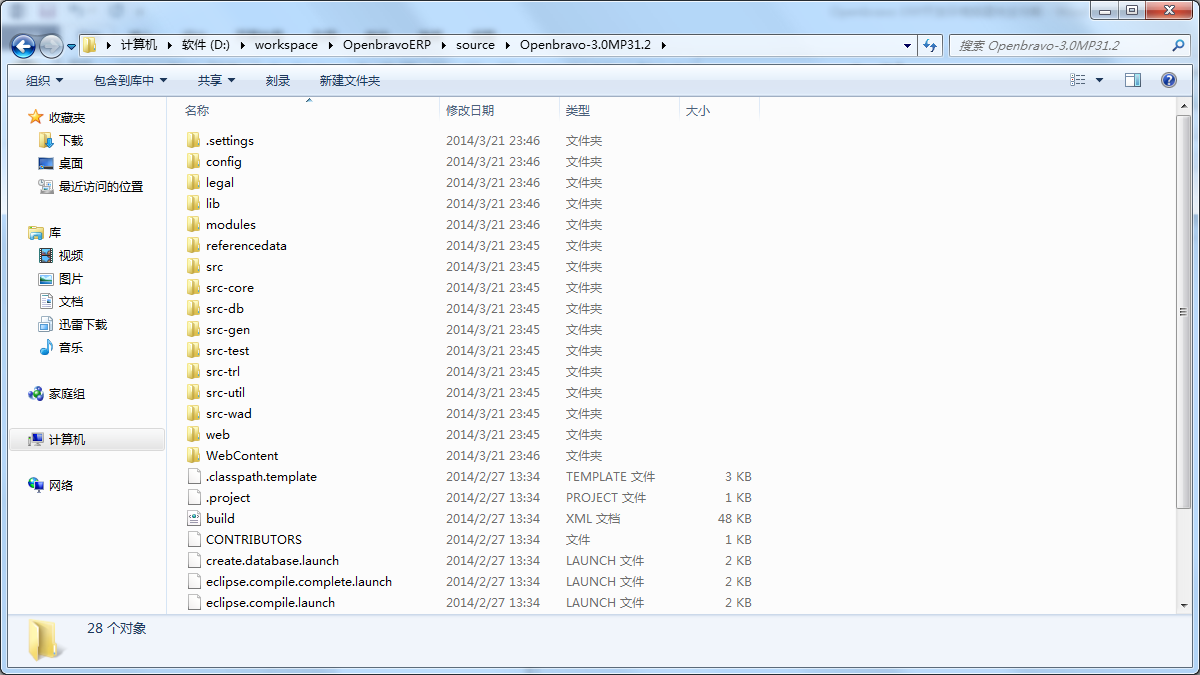Open Help with the question mark icon
This screenshot has height=675, width=1200.
coord(1168,80)
